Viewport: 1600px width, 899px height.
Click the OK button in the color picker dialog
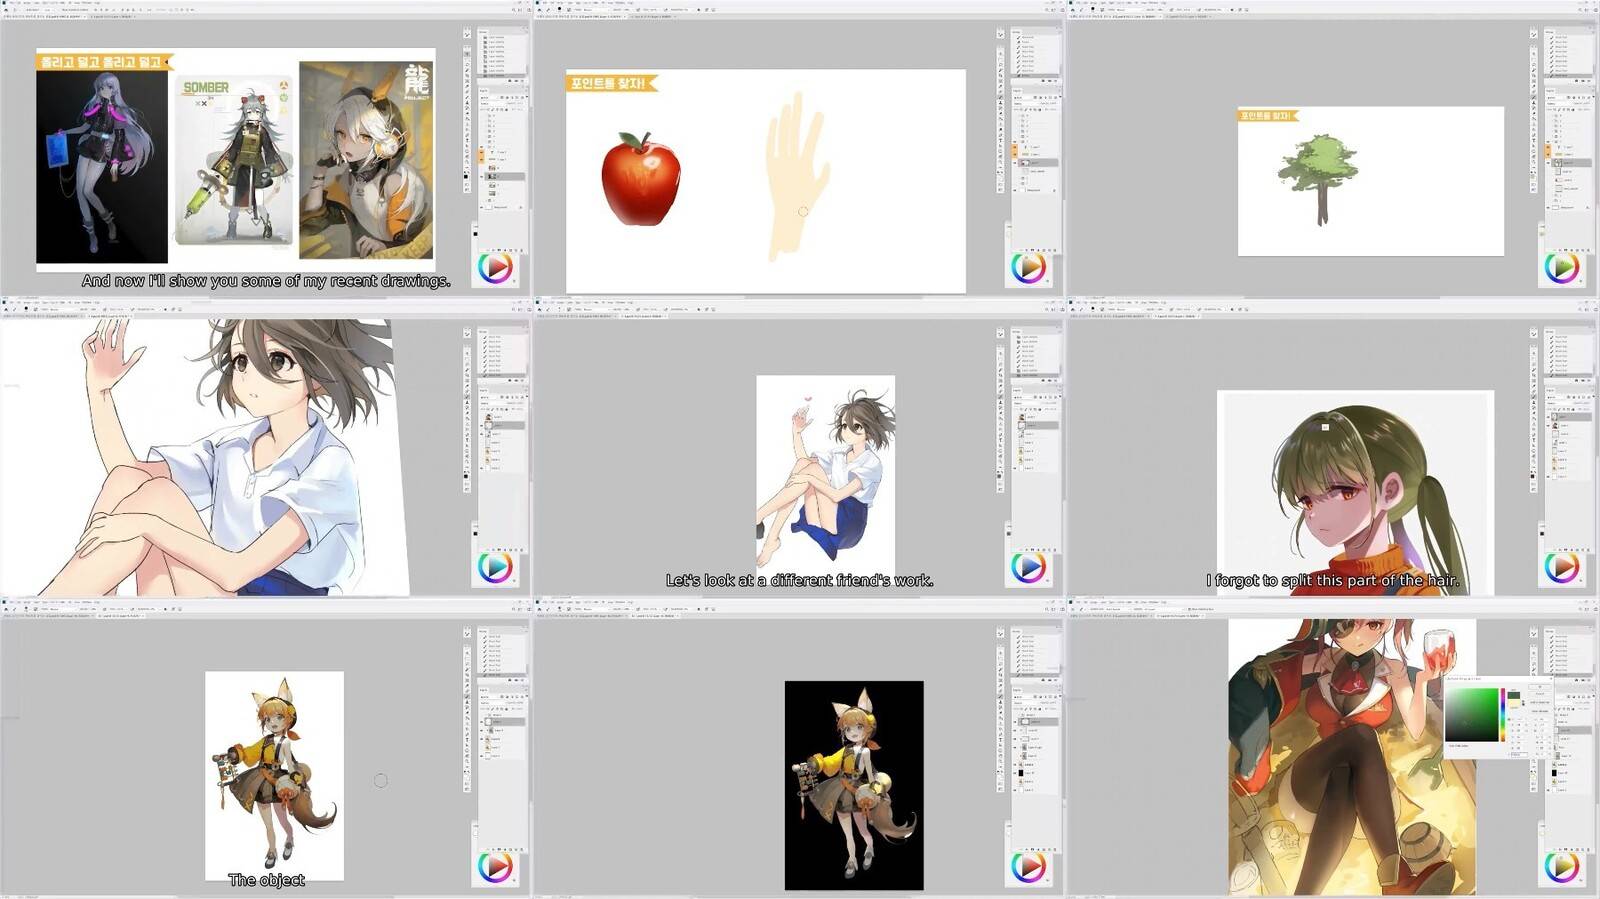tap(1541, 687)
